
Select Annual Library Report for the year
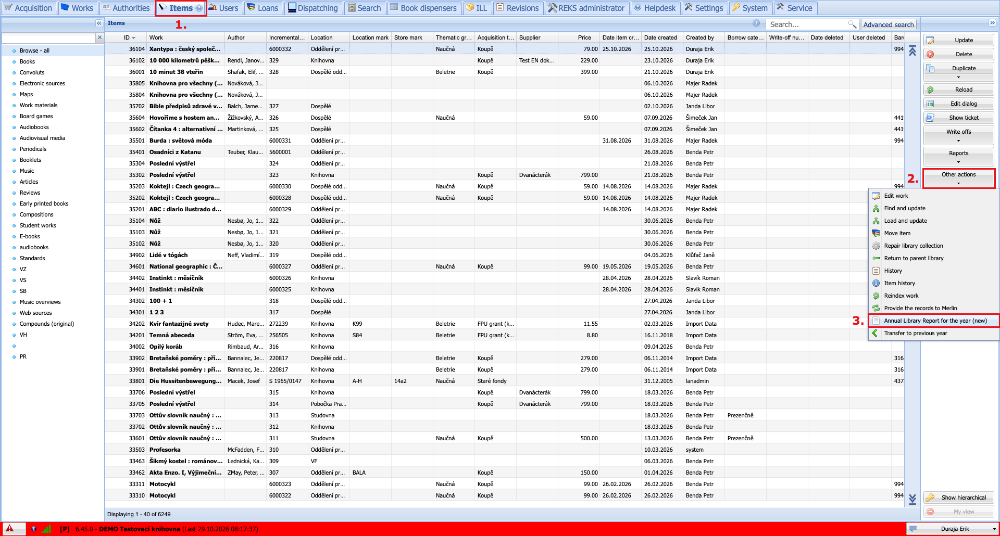click(934, 320)
